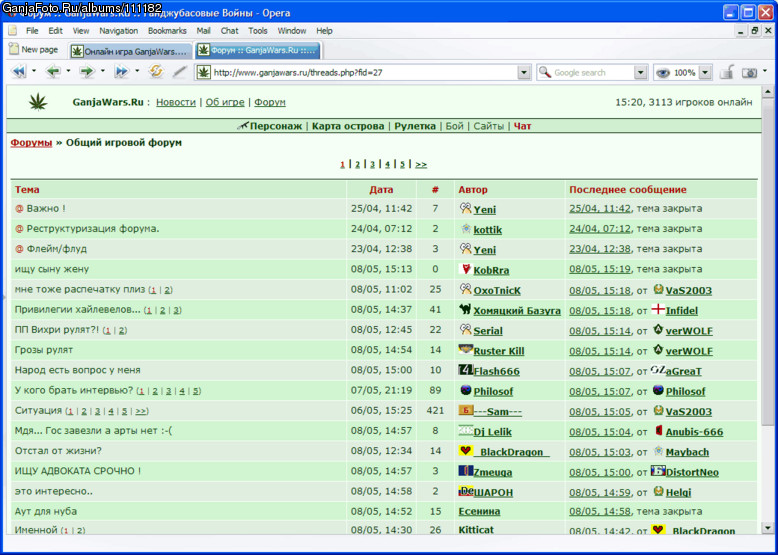Click the Forward arrow button
Viewport: 778px width, 555px height.
point(87,72)
